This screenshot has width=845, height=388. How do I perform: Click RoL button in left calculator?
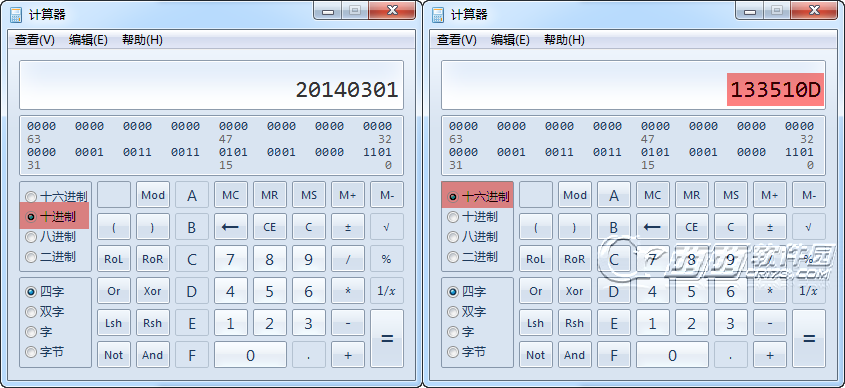pyautogui.click(x=114, y=259)
